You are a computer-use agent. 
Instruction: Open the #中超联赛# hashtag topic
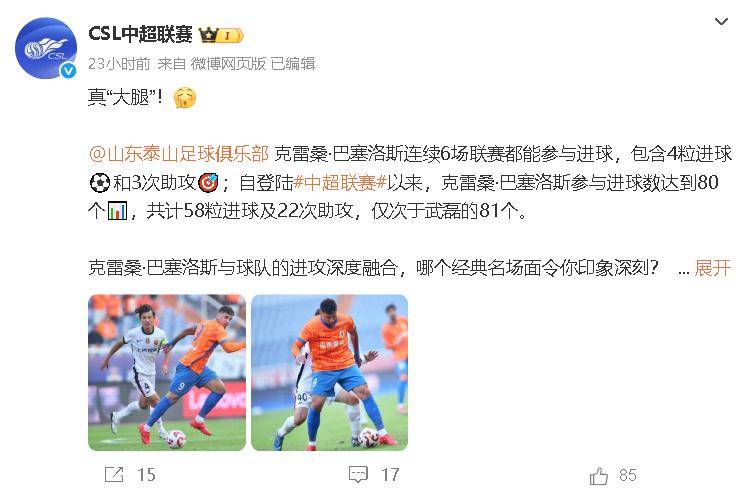pos(340,182)
